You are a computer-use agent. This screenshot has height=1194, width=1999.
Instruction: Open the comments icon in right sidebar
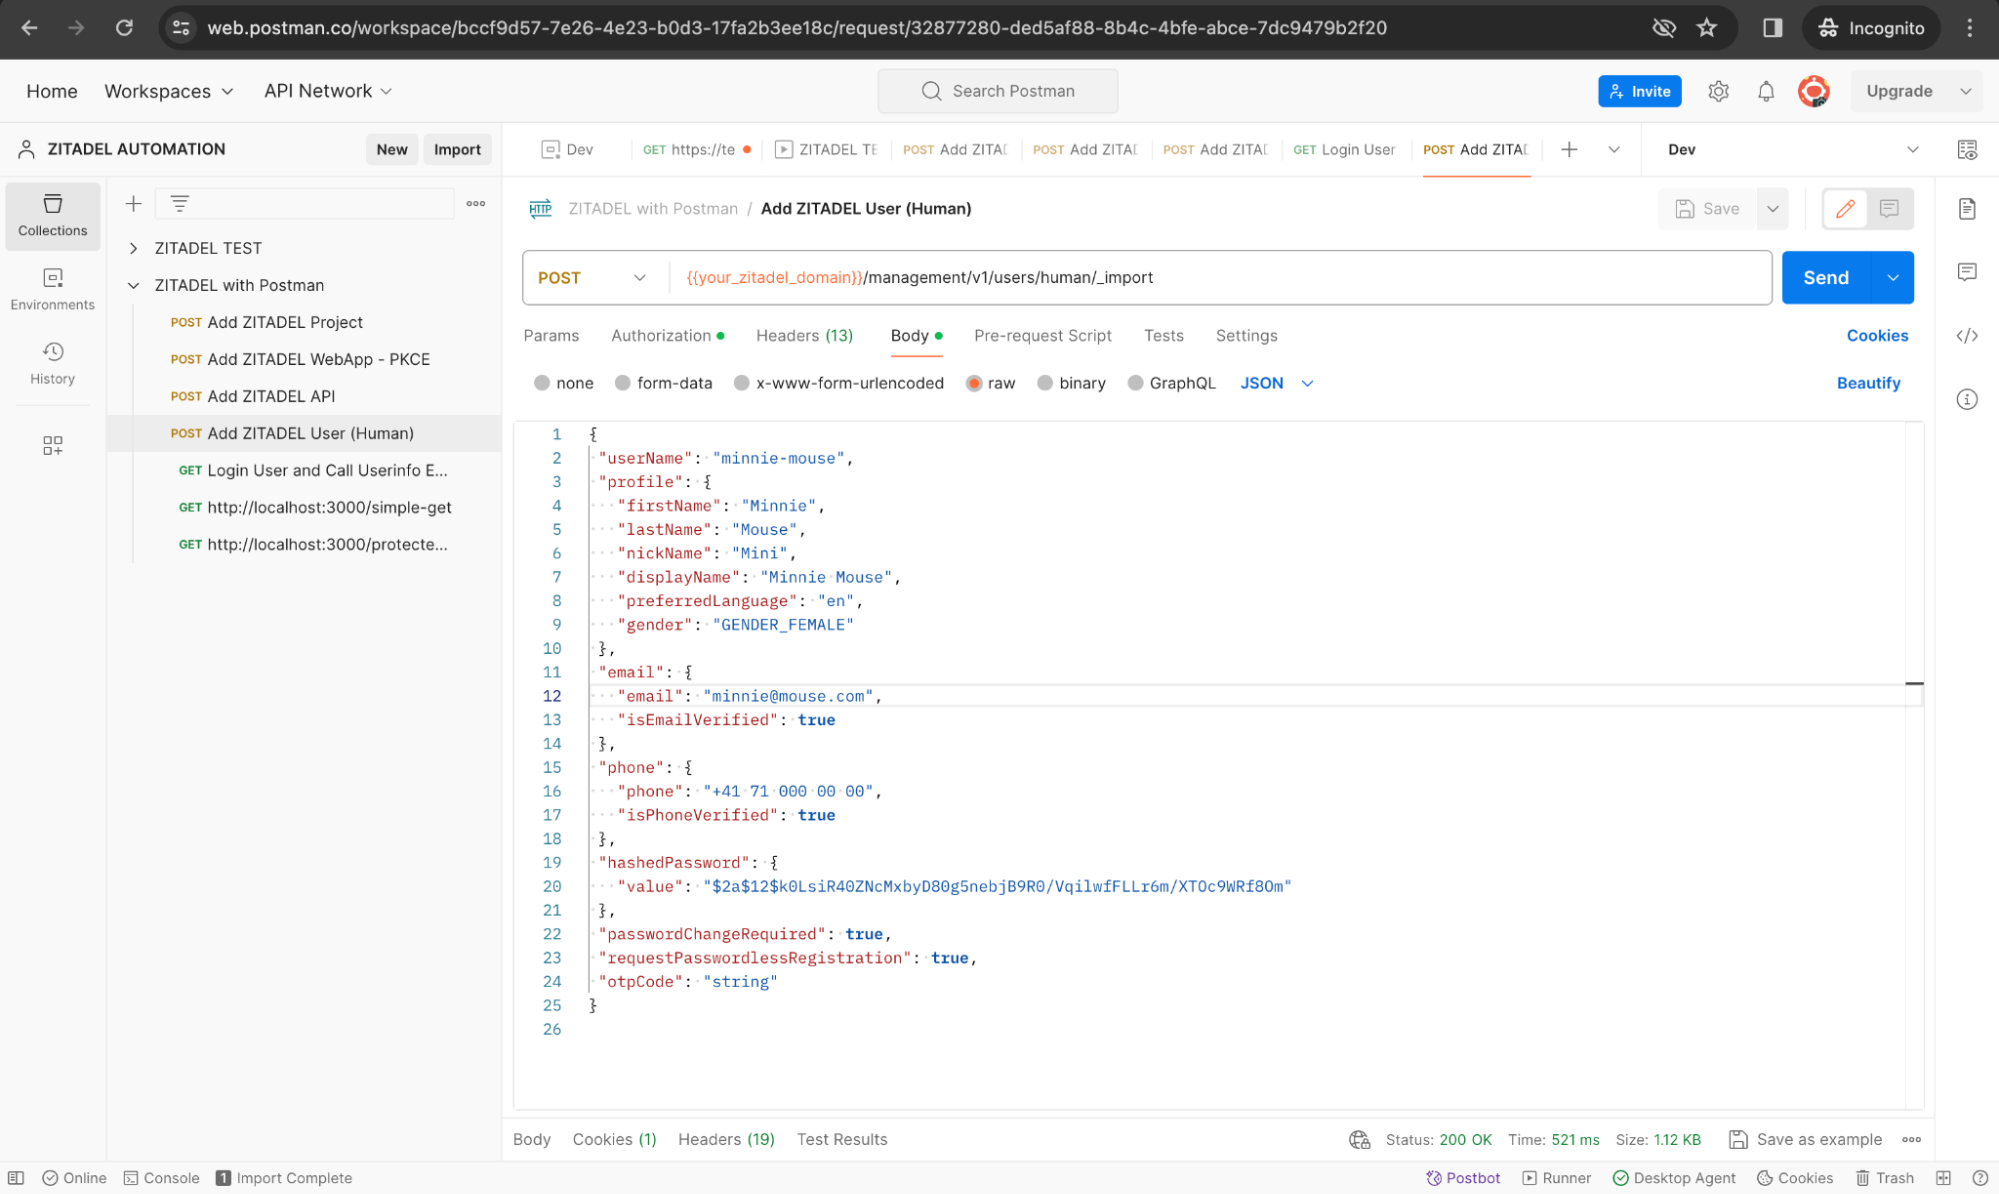[1967, 272]
